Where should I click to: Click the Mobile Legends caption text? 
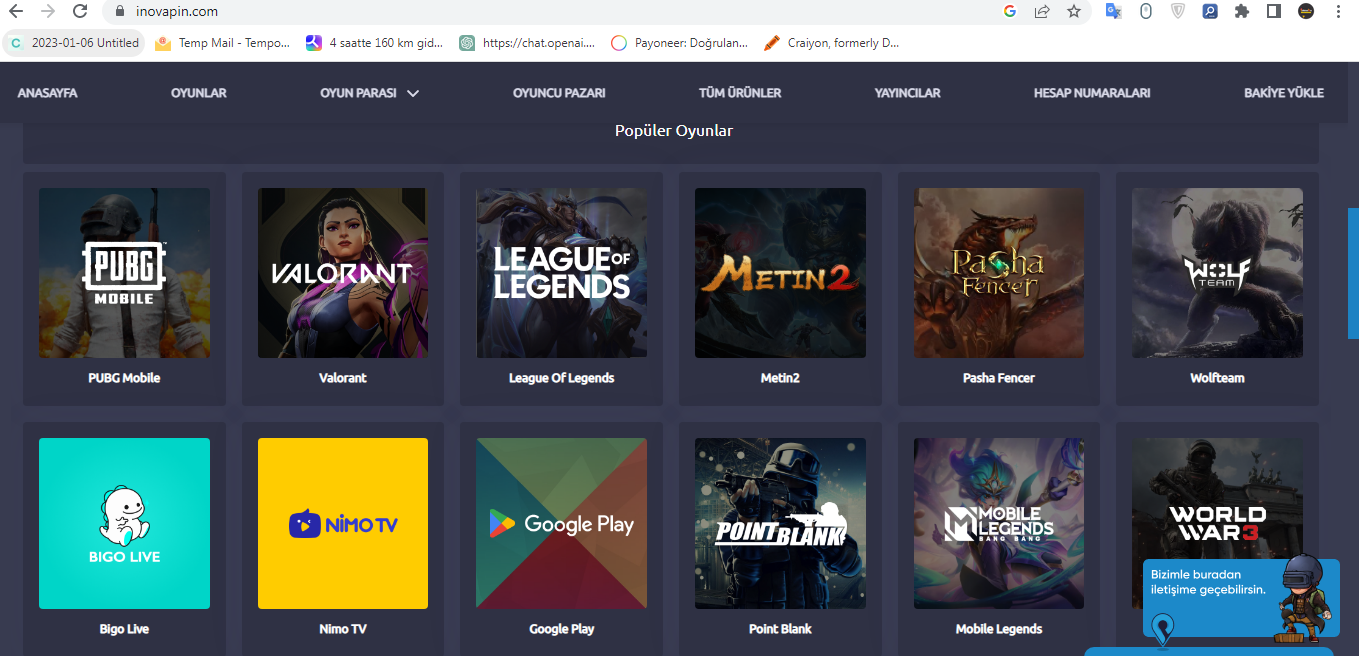[x=999, y=629]
